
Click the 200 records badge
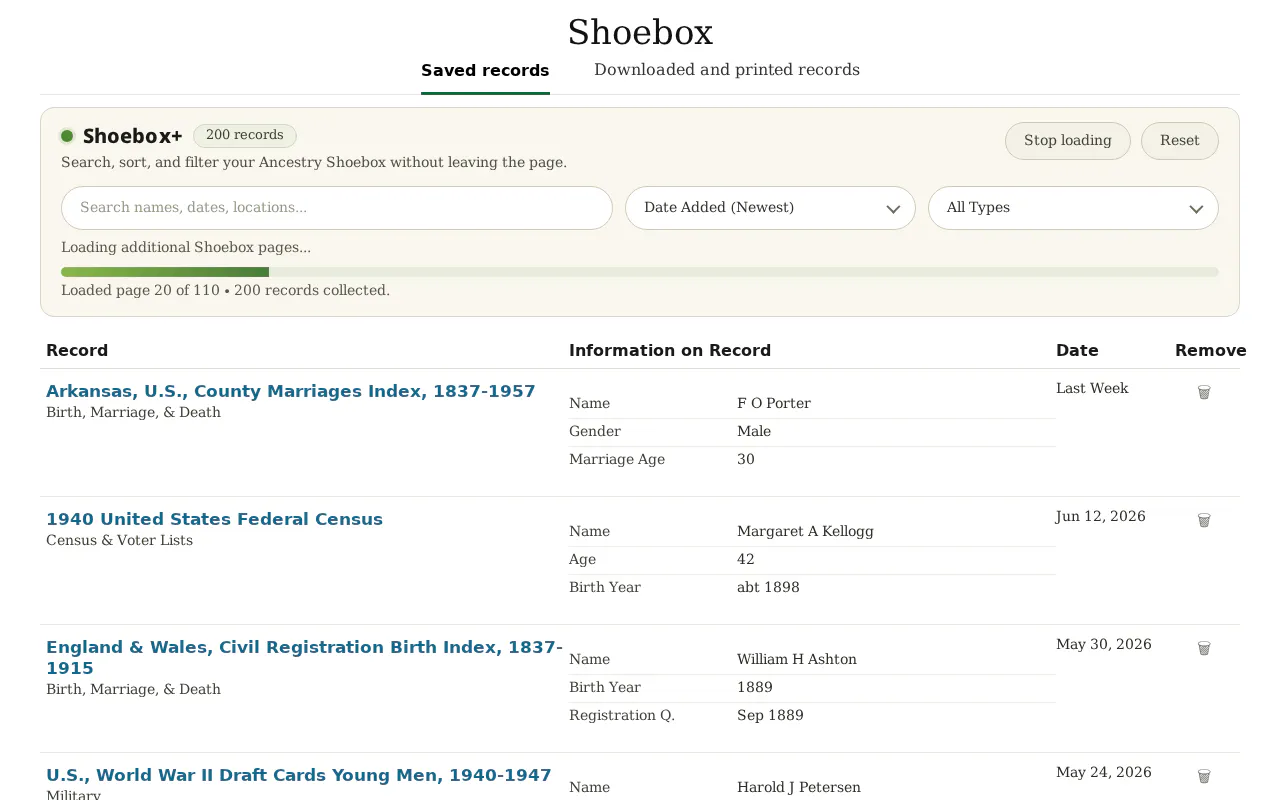245,135
